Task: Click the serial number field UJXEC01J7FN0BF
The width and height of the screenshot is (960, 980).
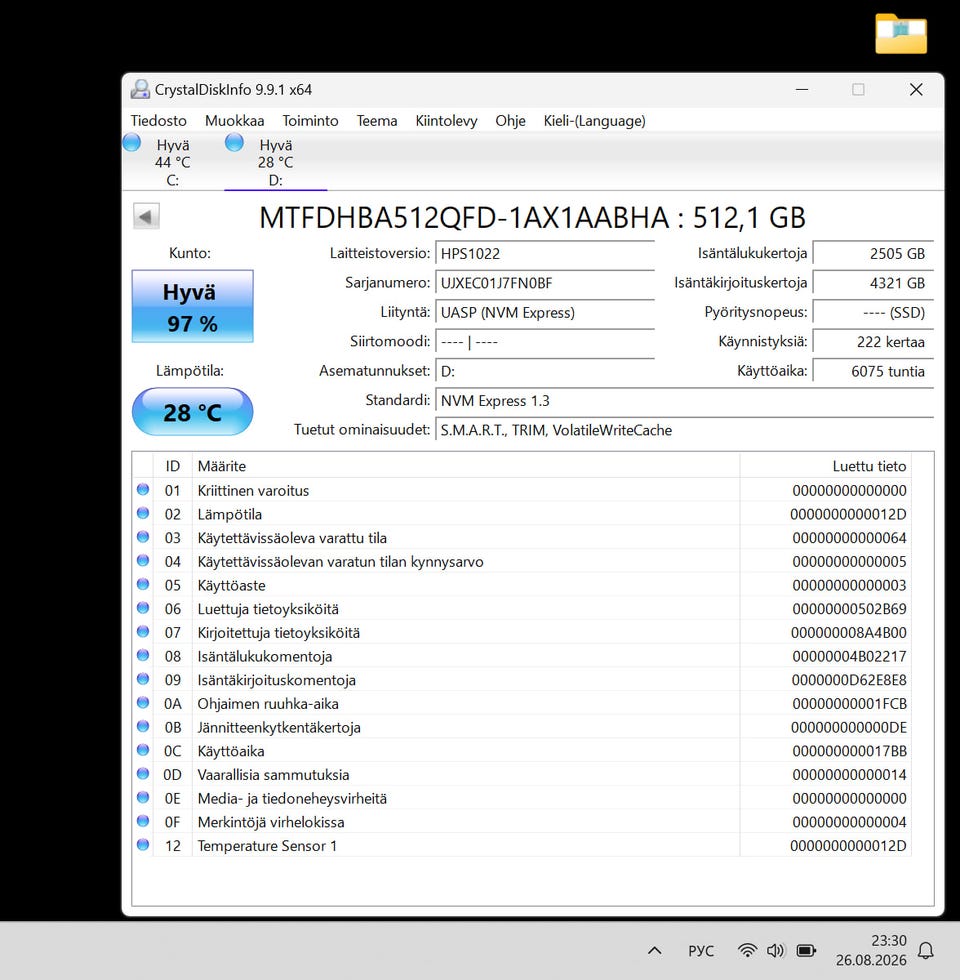Action: (544, 283)
